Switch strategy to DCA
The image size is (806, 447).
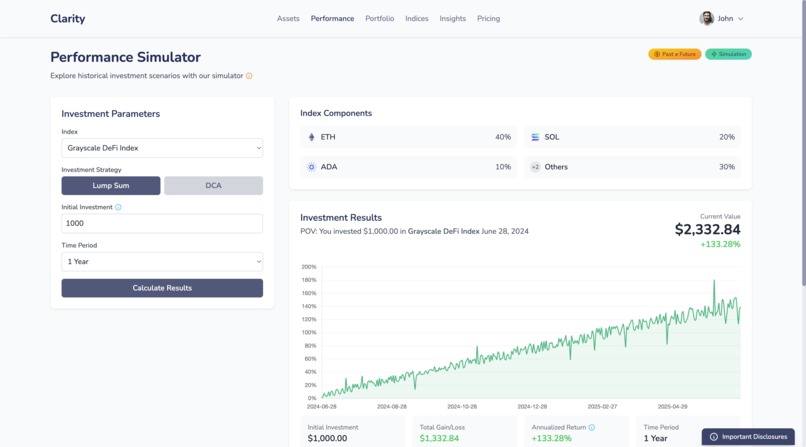coord(213,185)
